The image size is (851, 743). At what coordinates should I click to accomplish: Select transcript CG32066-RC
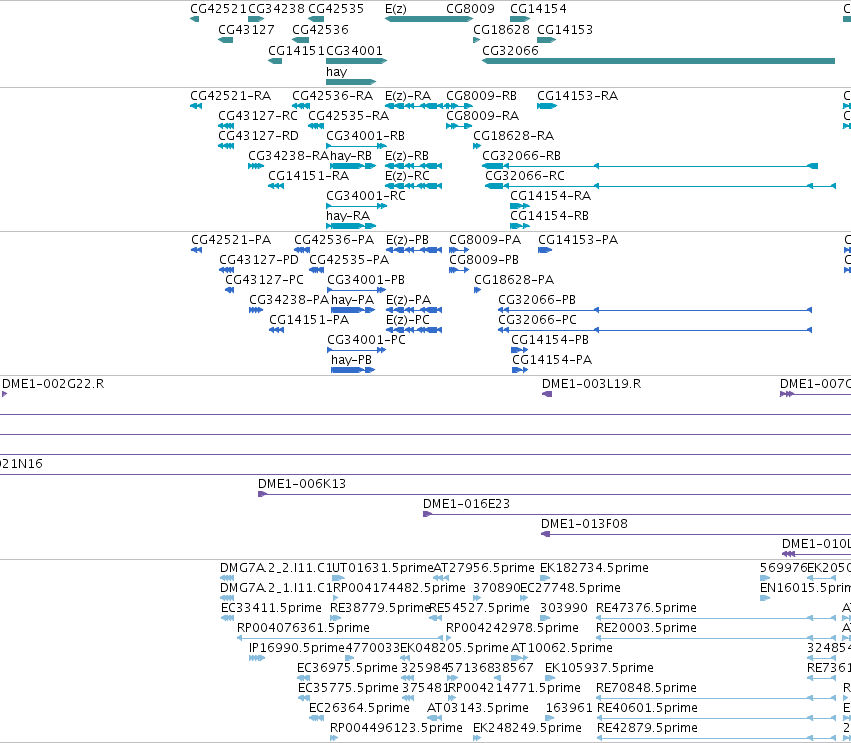click(x=525, y=176)
